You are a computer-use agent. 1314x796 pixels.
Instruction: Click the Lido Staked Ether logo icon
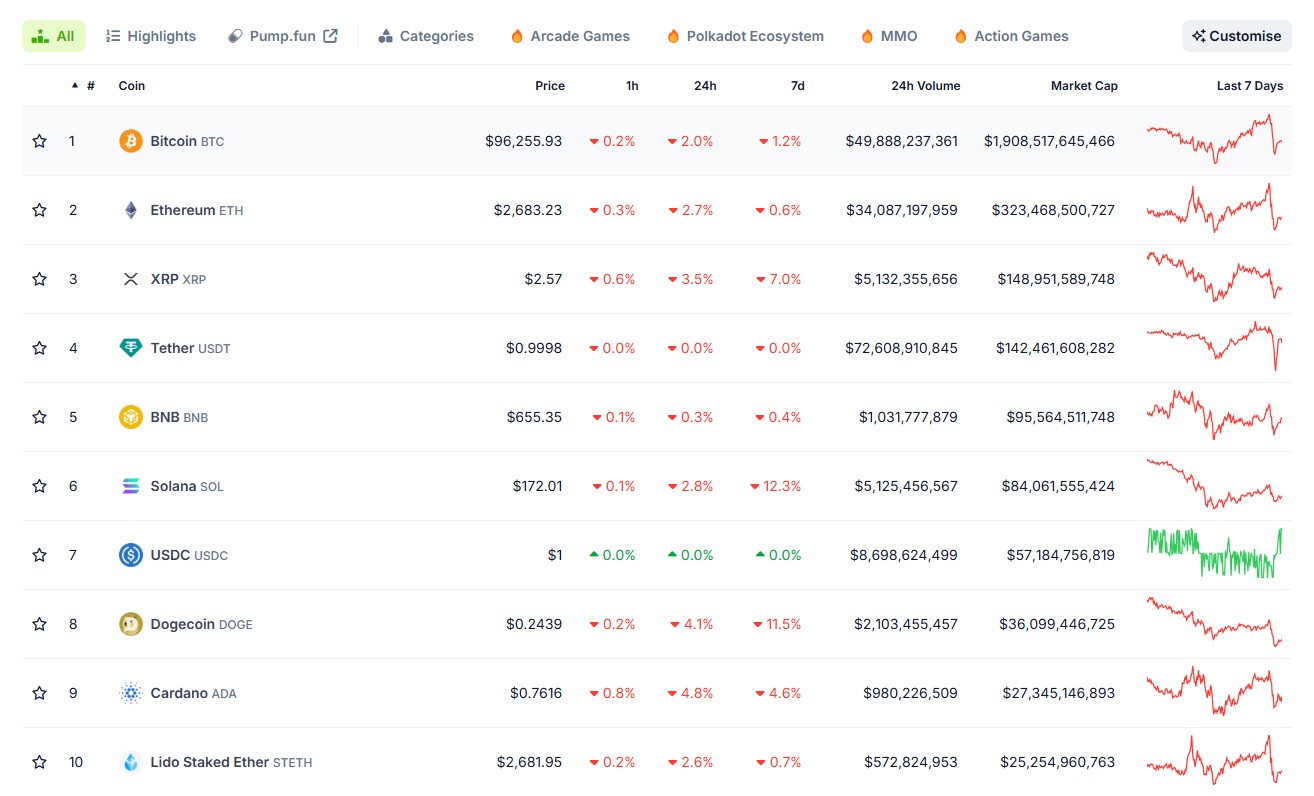click(131, 762)
